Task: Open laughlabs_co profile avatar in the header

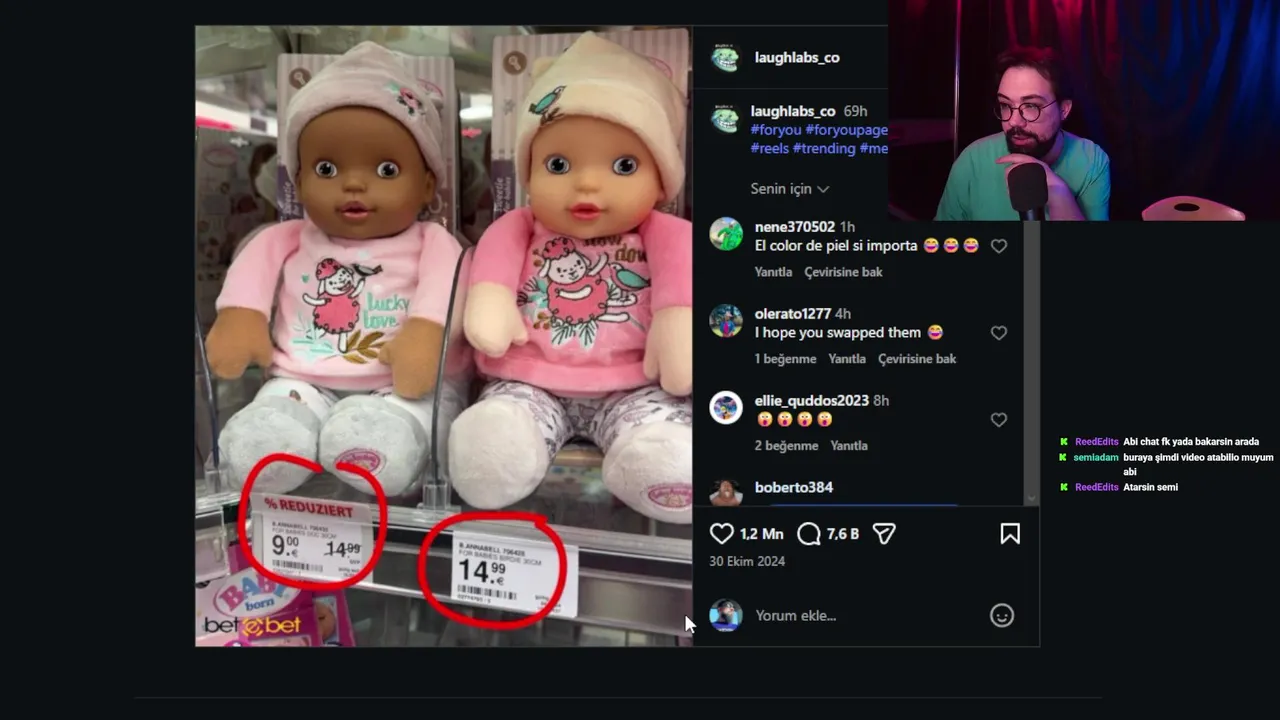Action: 725,58
